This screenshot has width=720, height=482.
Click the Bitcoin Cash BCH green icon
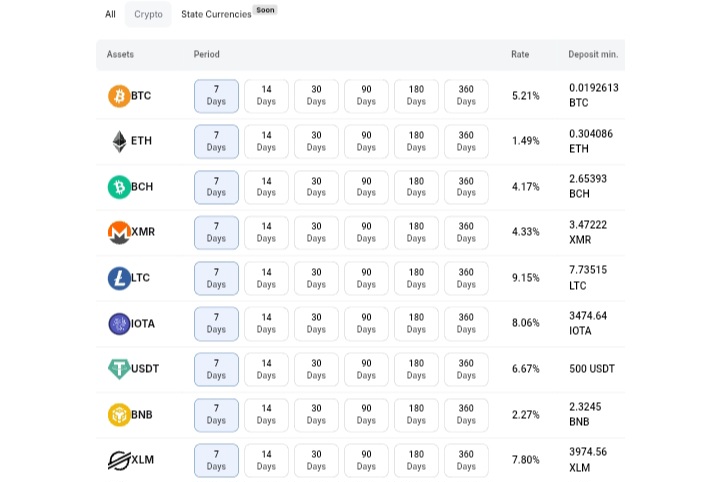click(119, 187)
